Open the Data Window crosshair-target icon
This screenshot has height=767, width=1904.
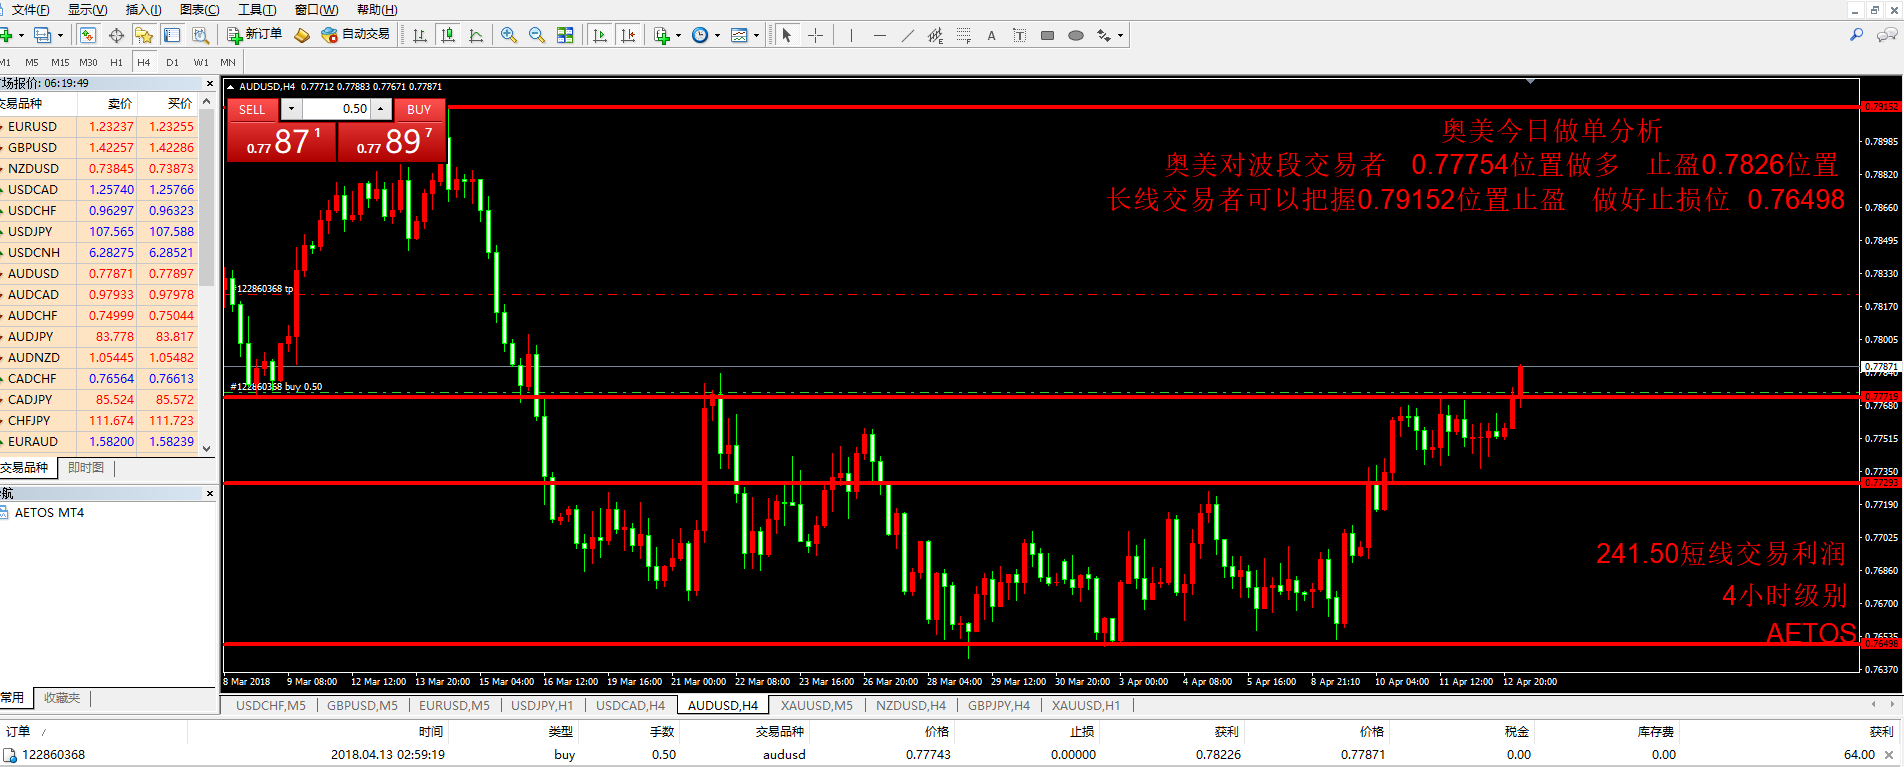116,35
